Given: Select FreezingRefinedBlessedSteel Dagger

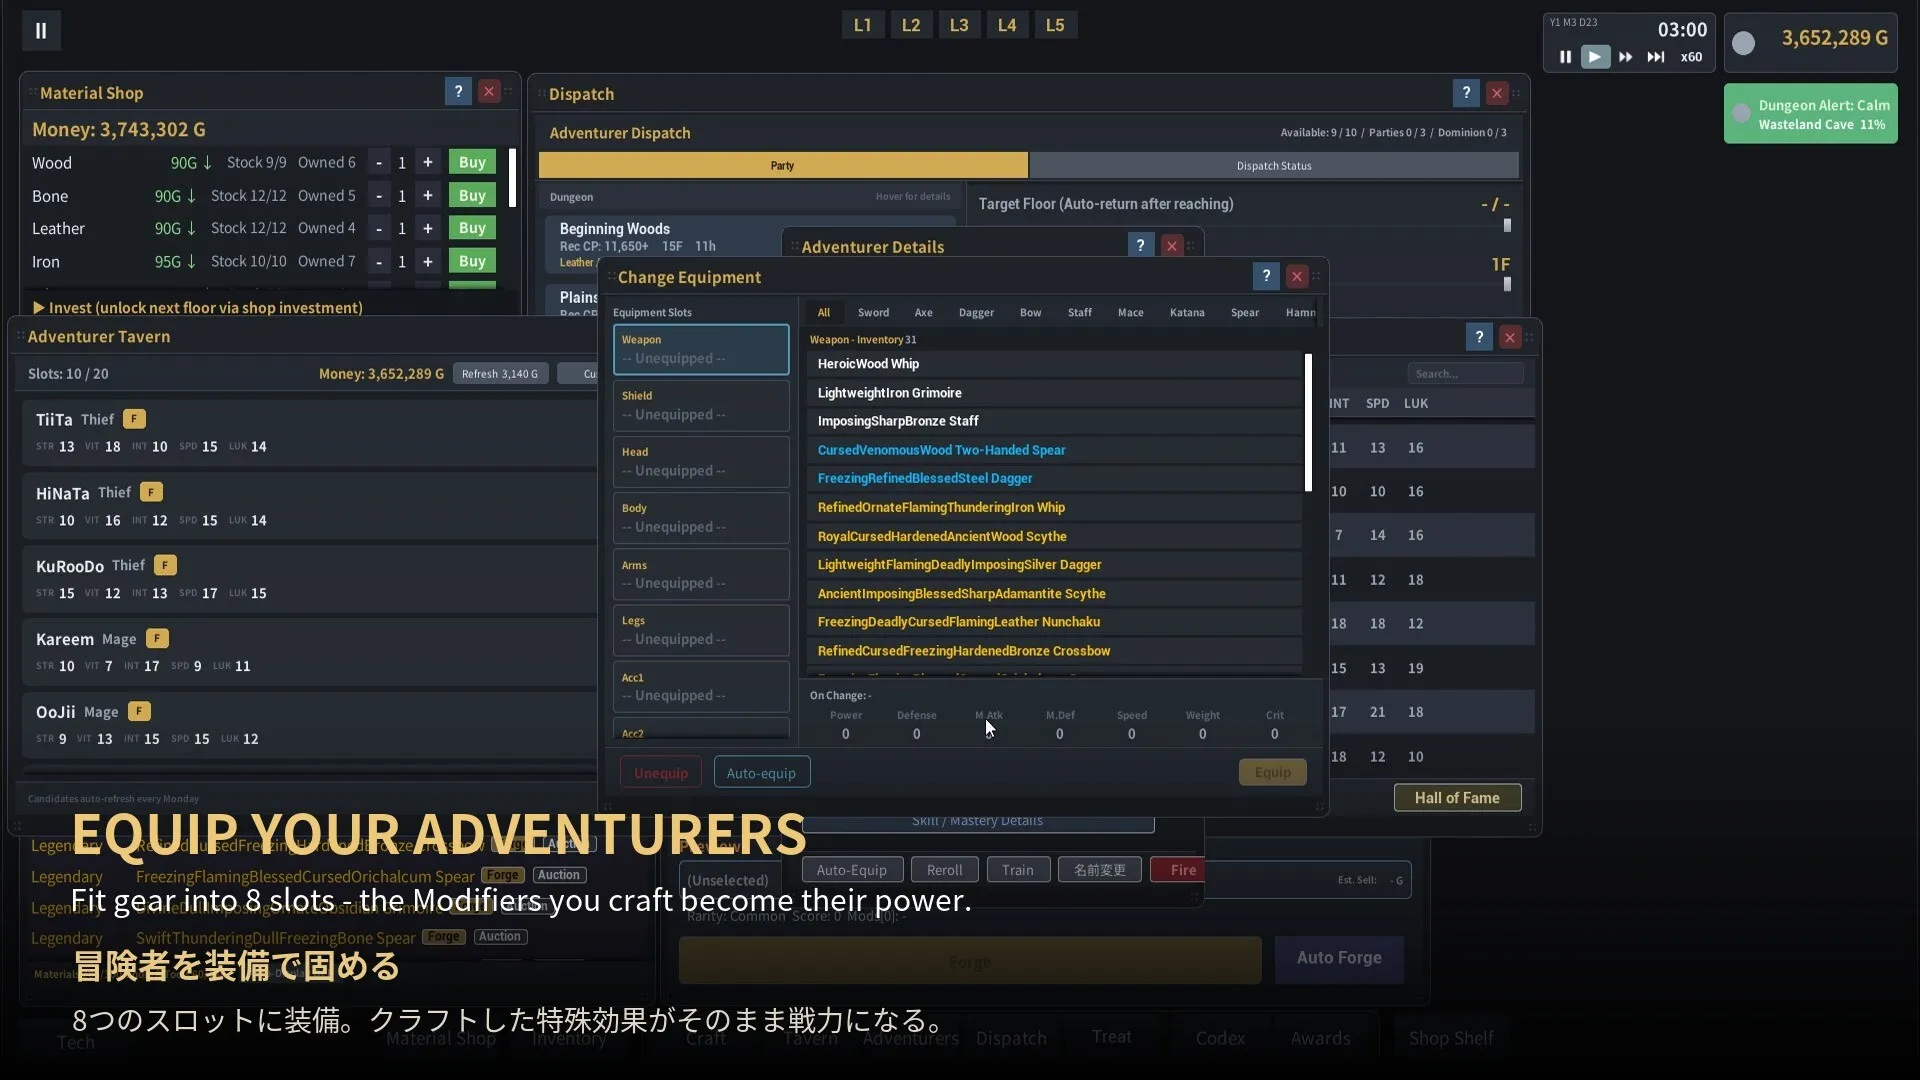Looking at the screenshot, I should tap(1054, 478).
